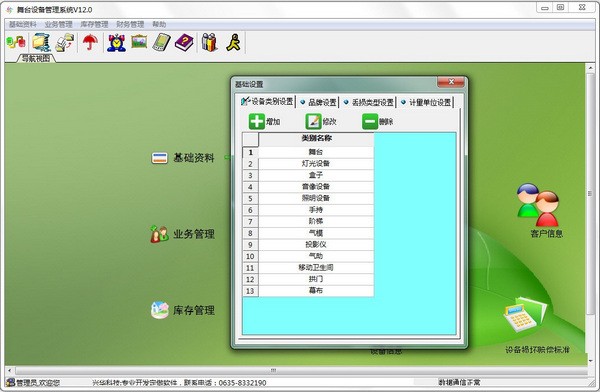The width and height of the screenshot is (600, 392).
Task: Click the 类别名称 column header
Action: point(316,139)
